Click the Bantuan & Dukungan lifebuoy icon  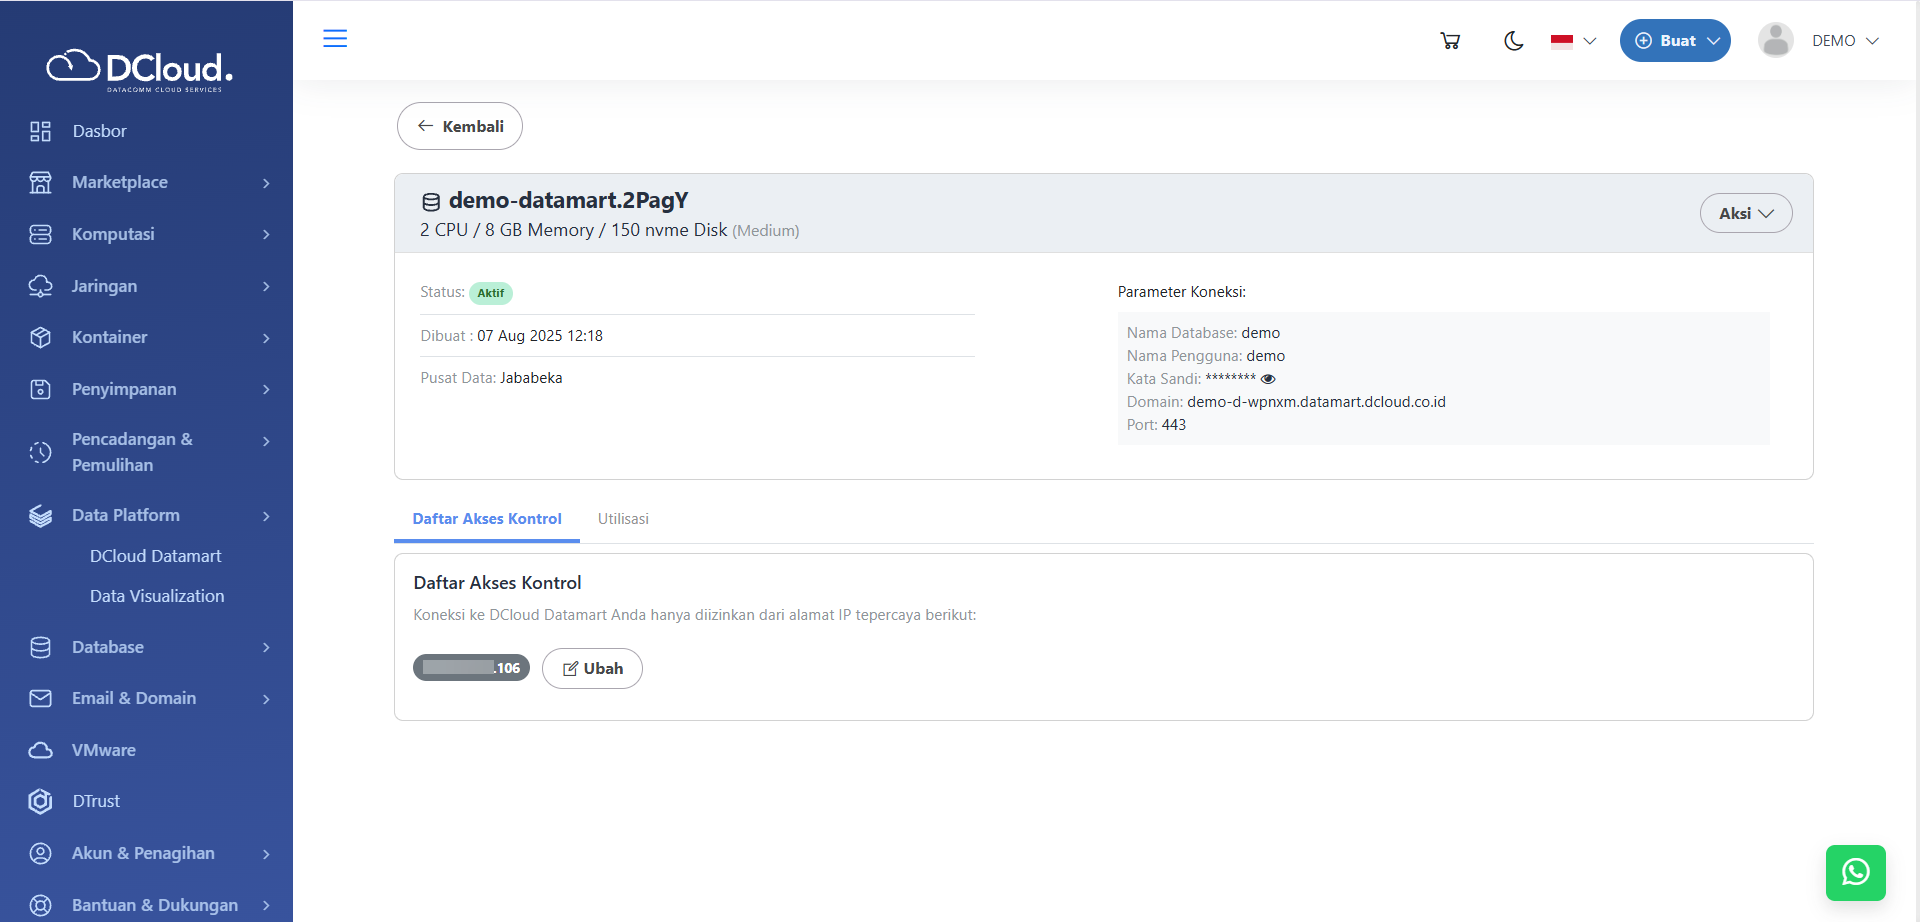(40, 905)
